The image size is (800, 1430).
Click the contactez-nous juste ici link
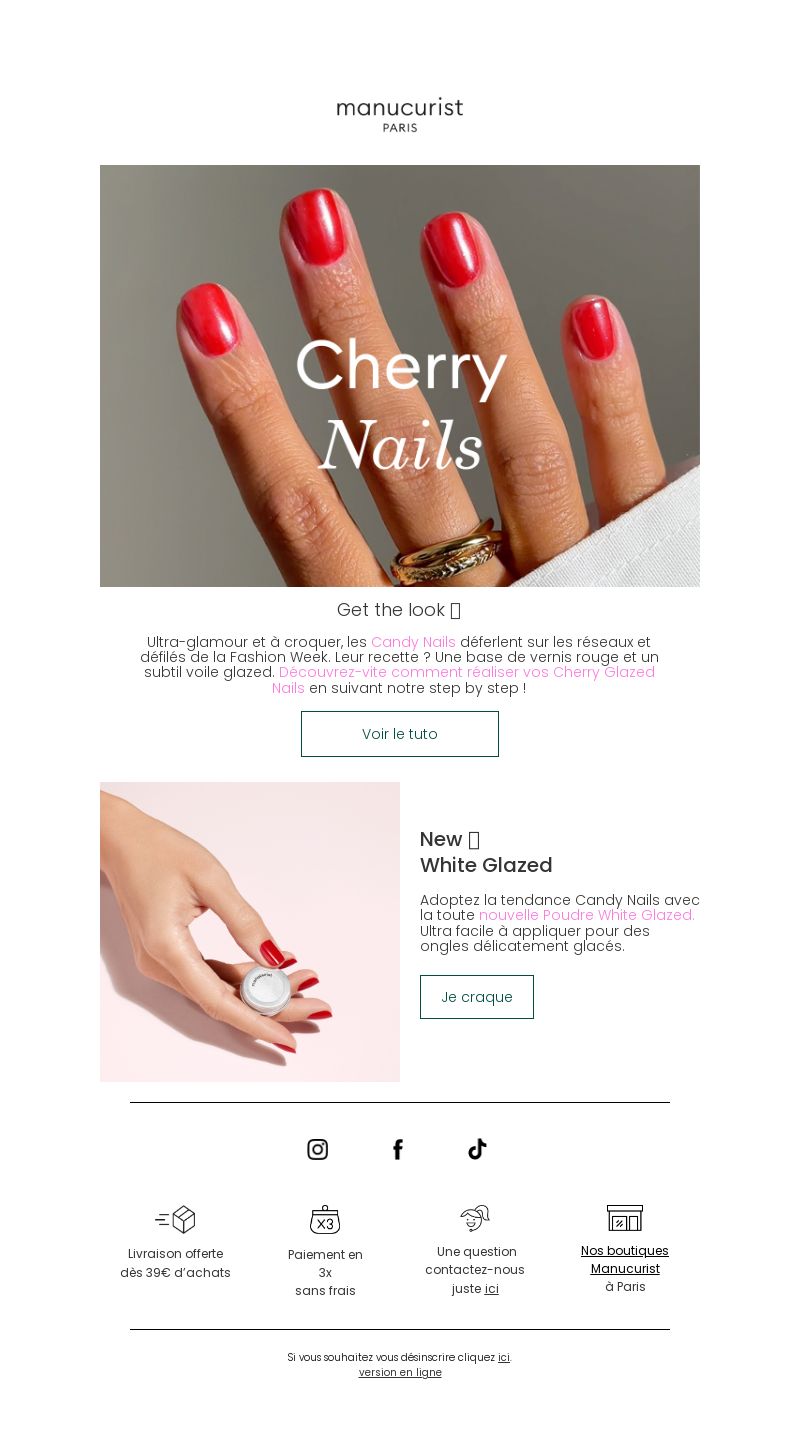pyautogui.click(x=492, y=1289)
